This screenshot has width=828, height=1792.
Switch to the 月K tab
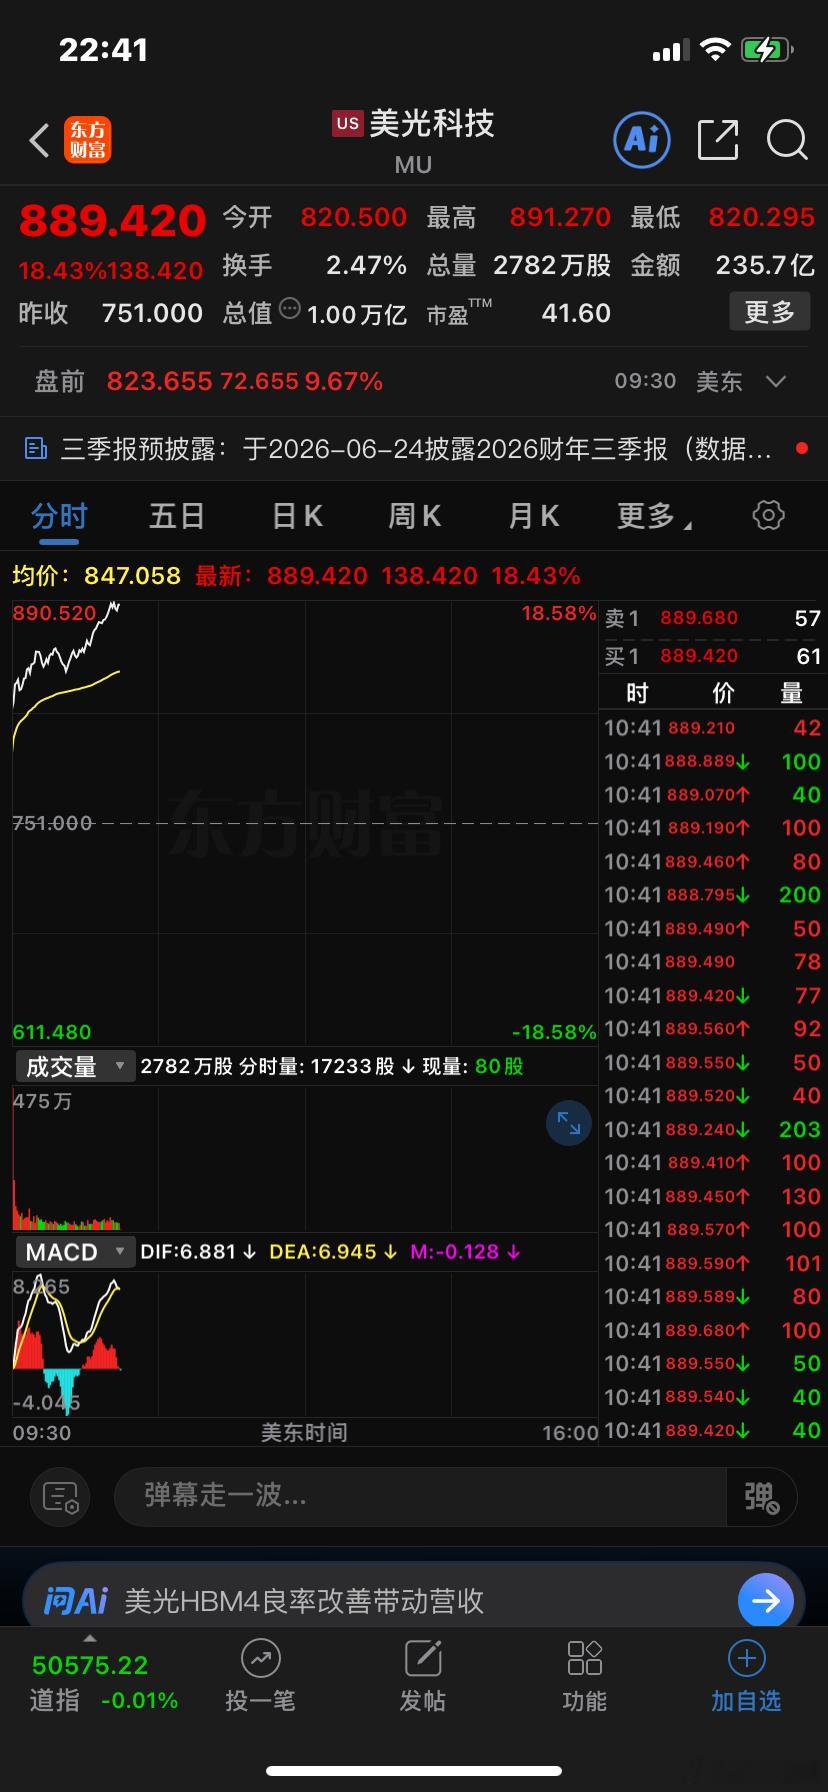[533, 516]
